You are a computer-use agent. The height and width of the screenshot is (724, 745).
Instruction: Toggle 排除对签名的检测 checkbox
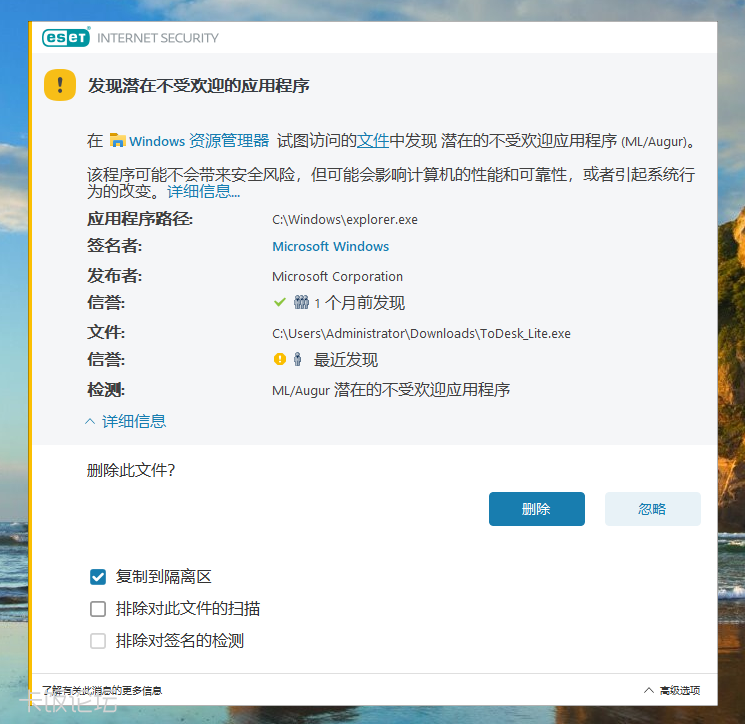click(98, 640)
